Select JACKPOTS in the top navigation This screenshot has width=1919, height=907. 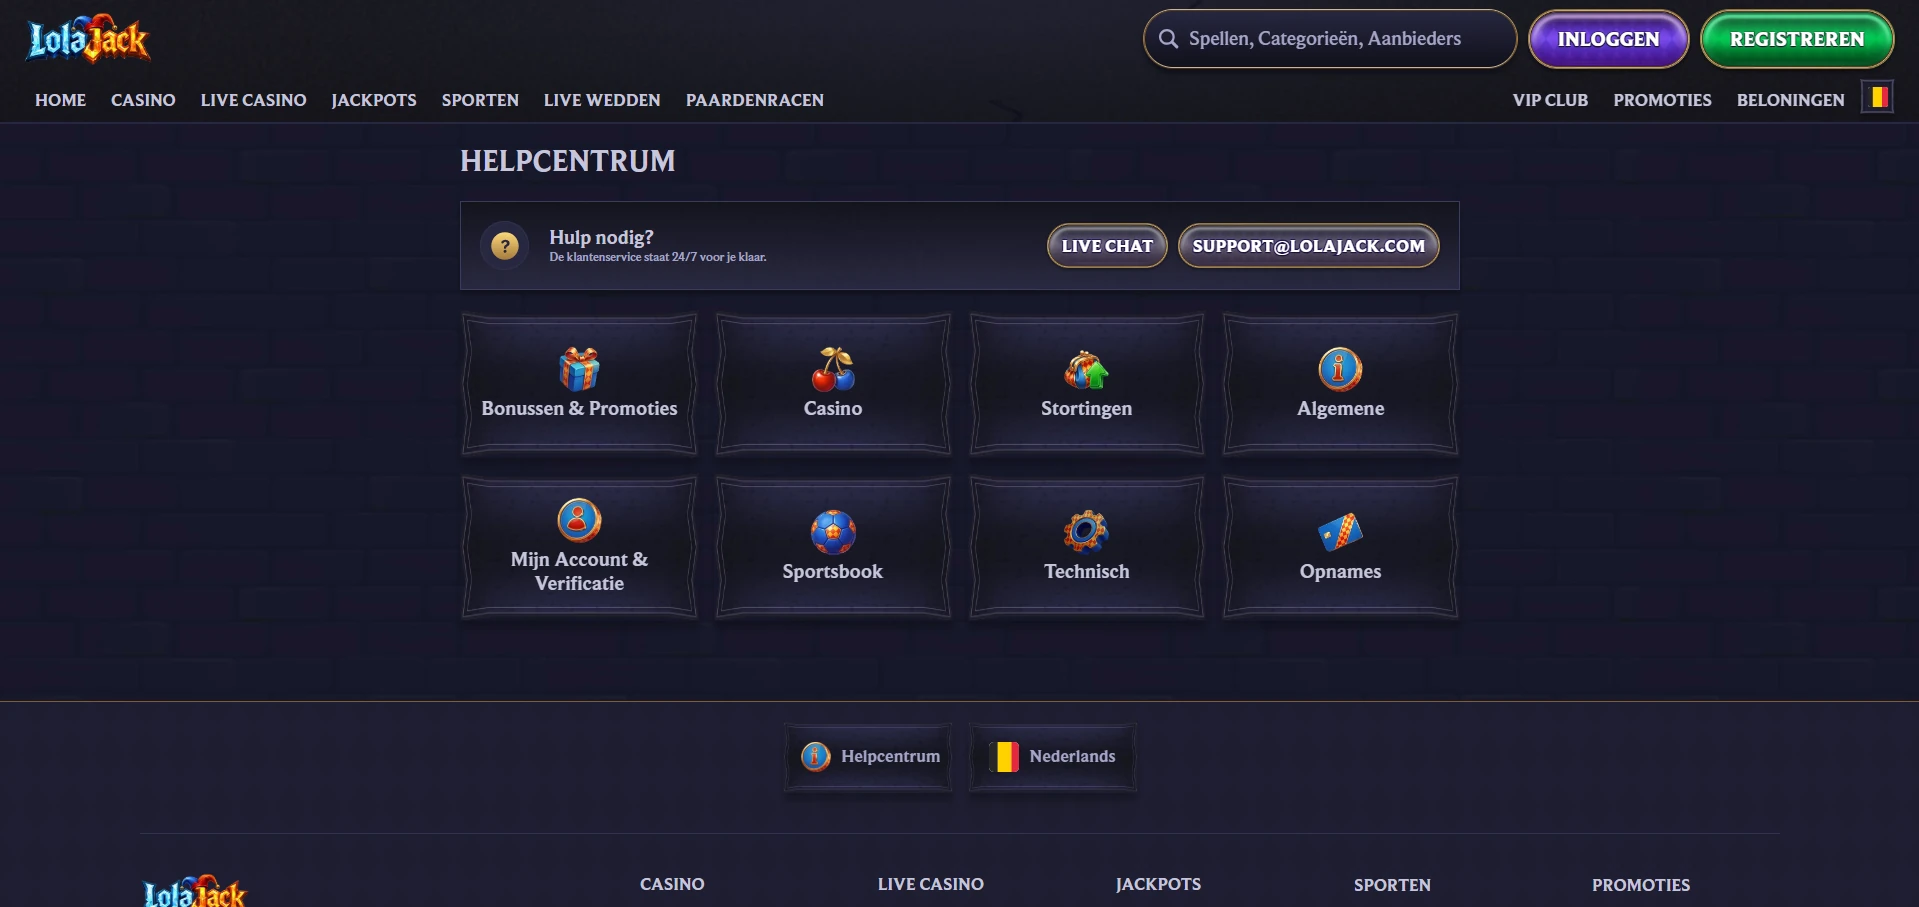[374, 100]
